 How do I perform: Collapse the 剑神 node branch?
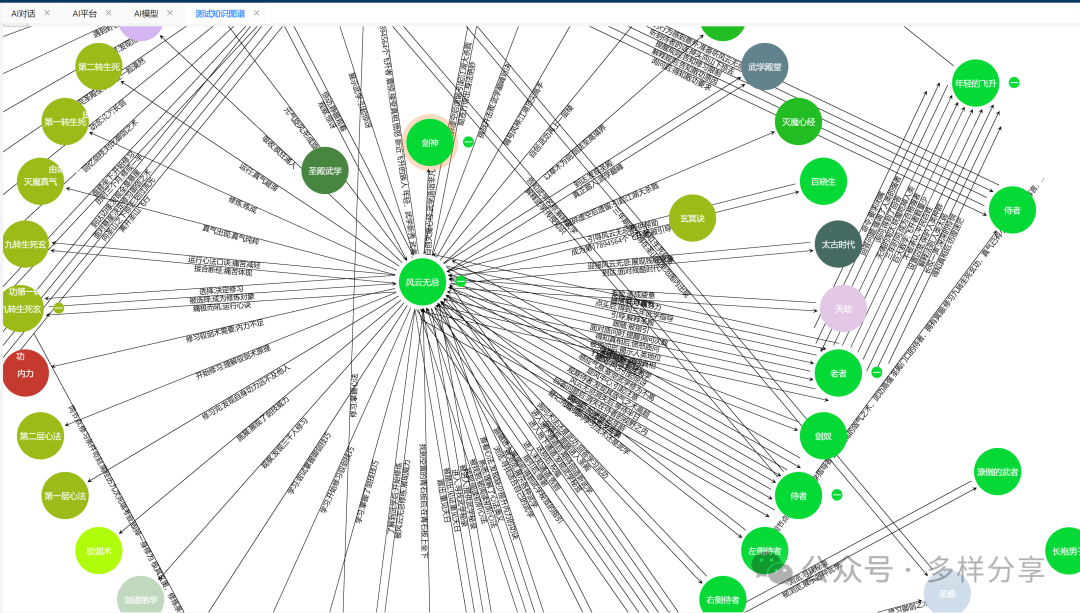pyautogui.click(x=468, y=142)
